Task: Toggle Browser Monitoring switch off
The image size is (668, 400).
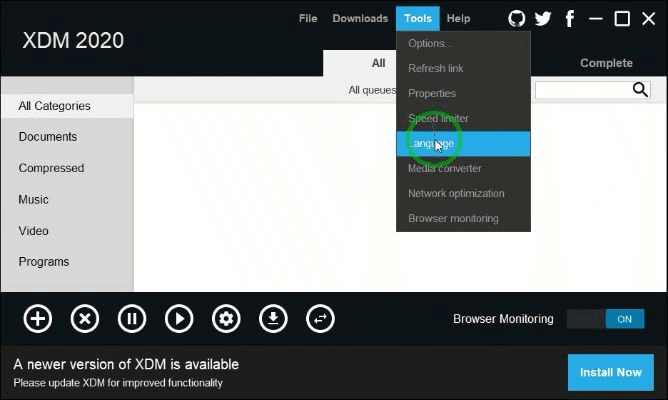Action: pyautogui.click(x=604, y=319)
